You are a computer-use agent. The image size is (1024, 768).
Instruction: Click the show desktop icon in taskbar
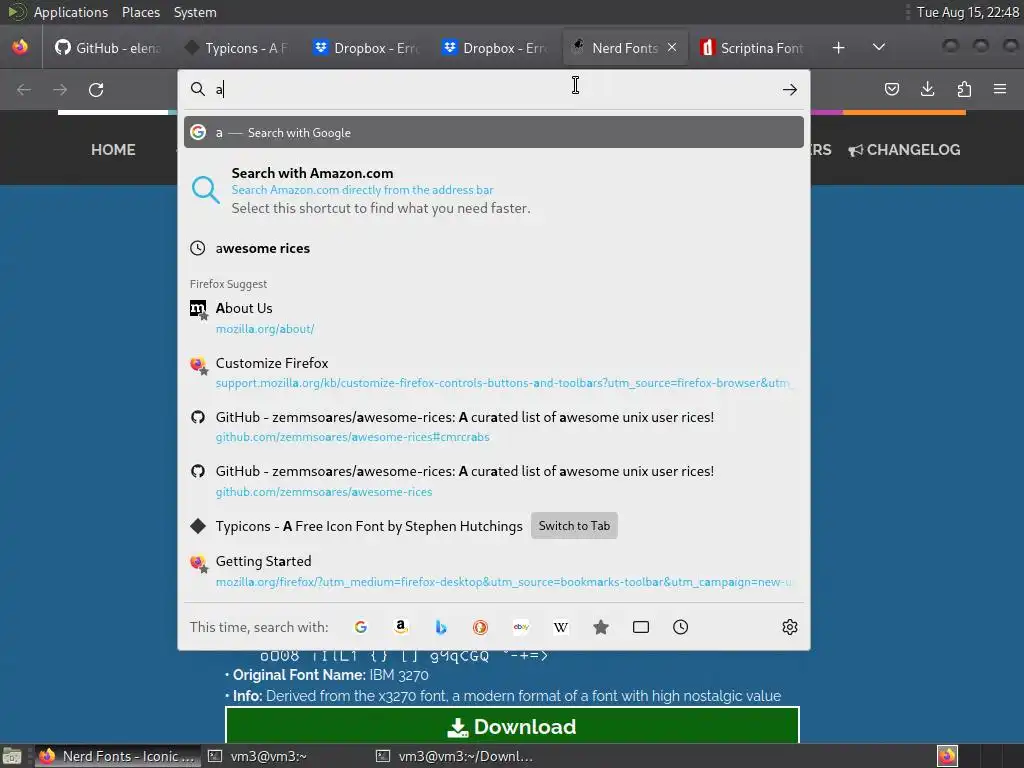(12, 756)
